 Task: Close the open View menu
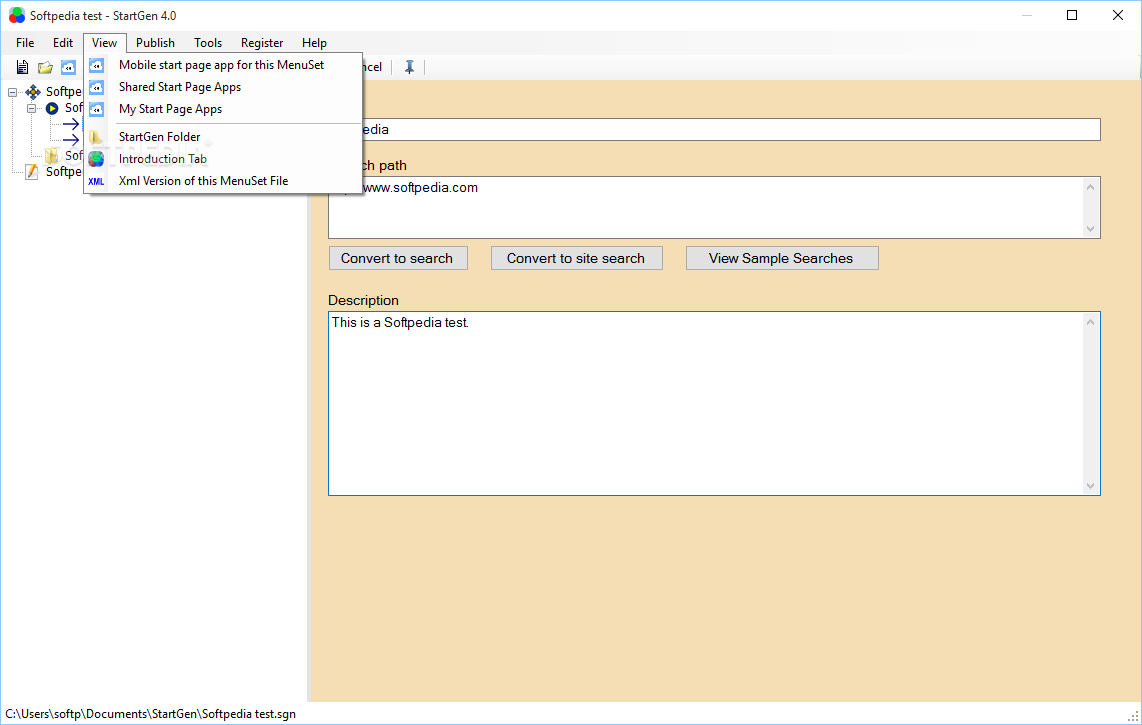(104, 43)
